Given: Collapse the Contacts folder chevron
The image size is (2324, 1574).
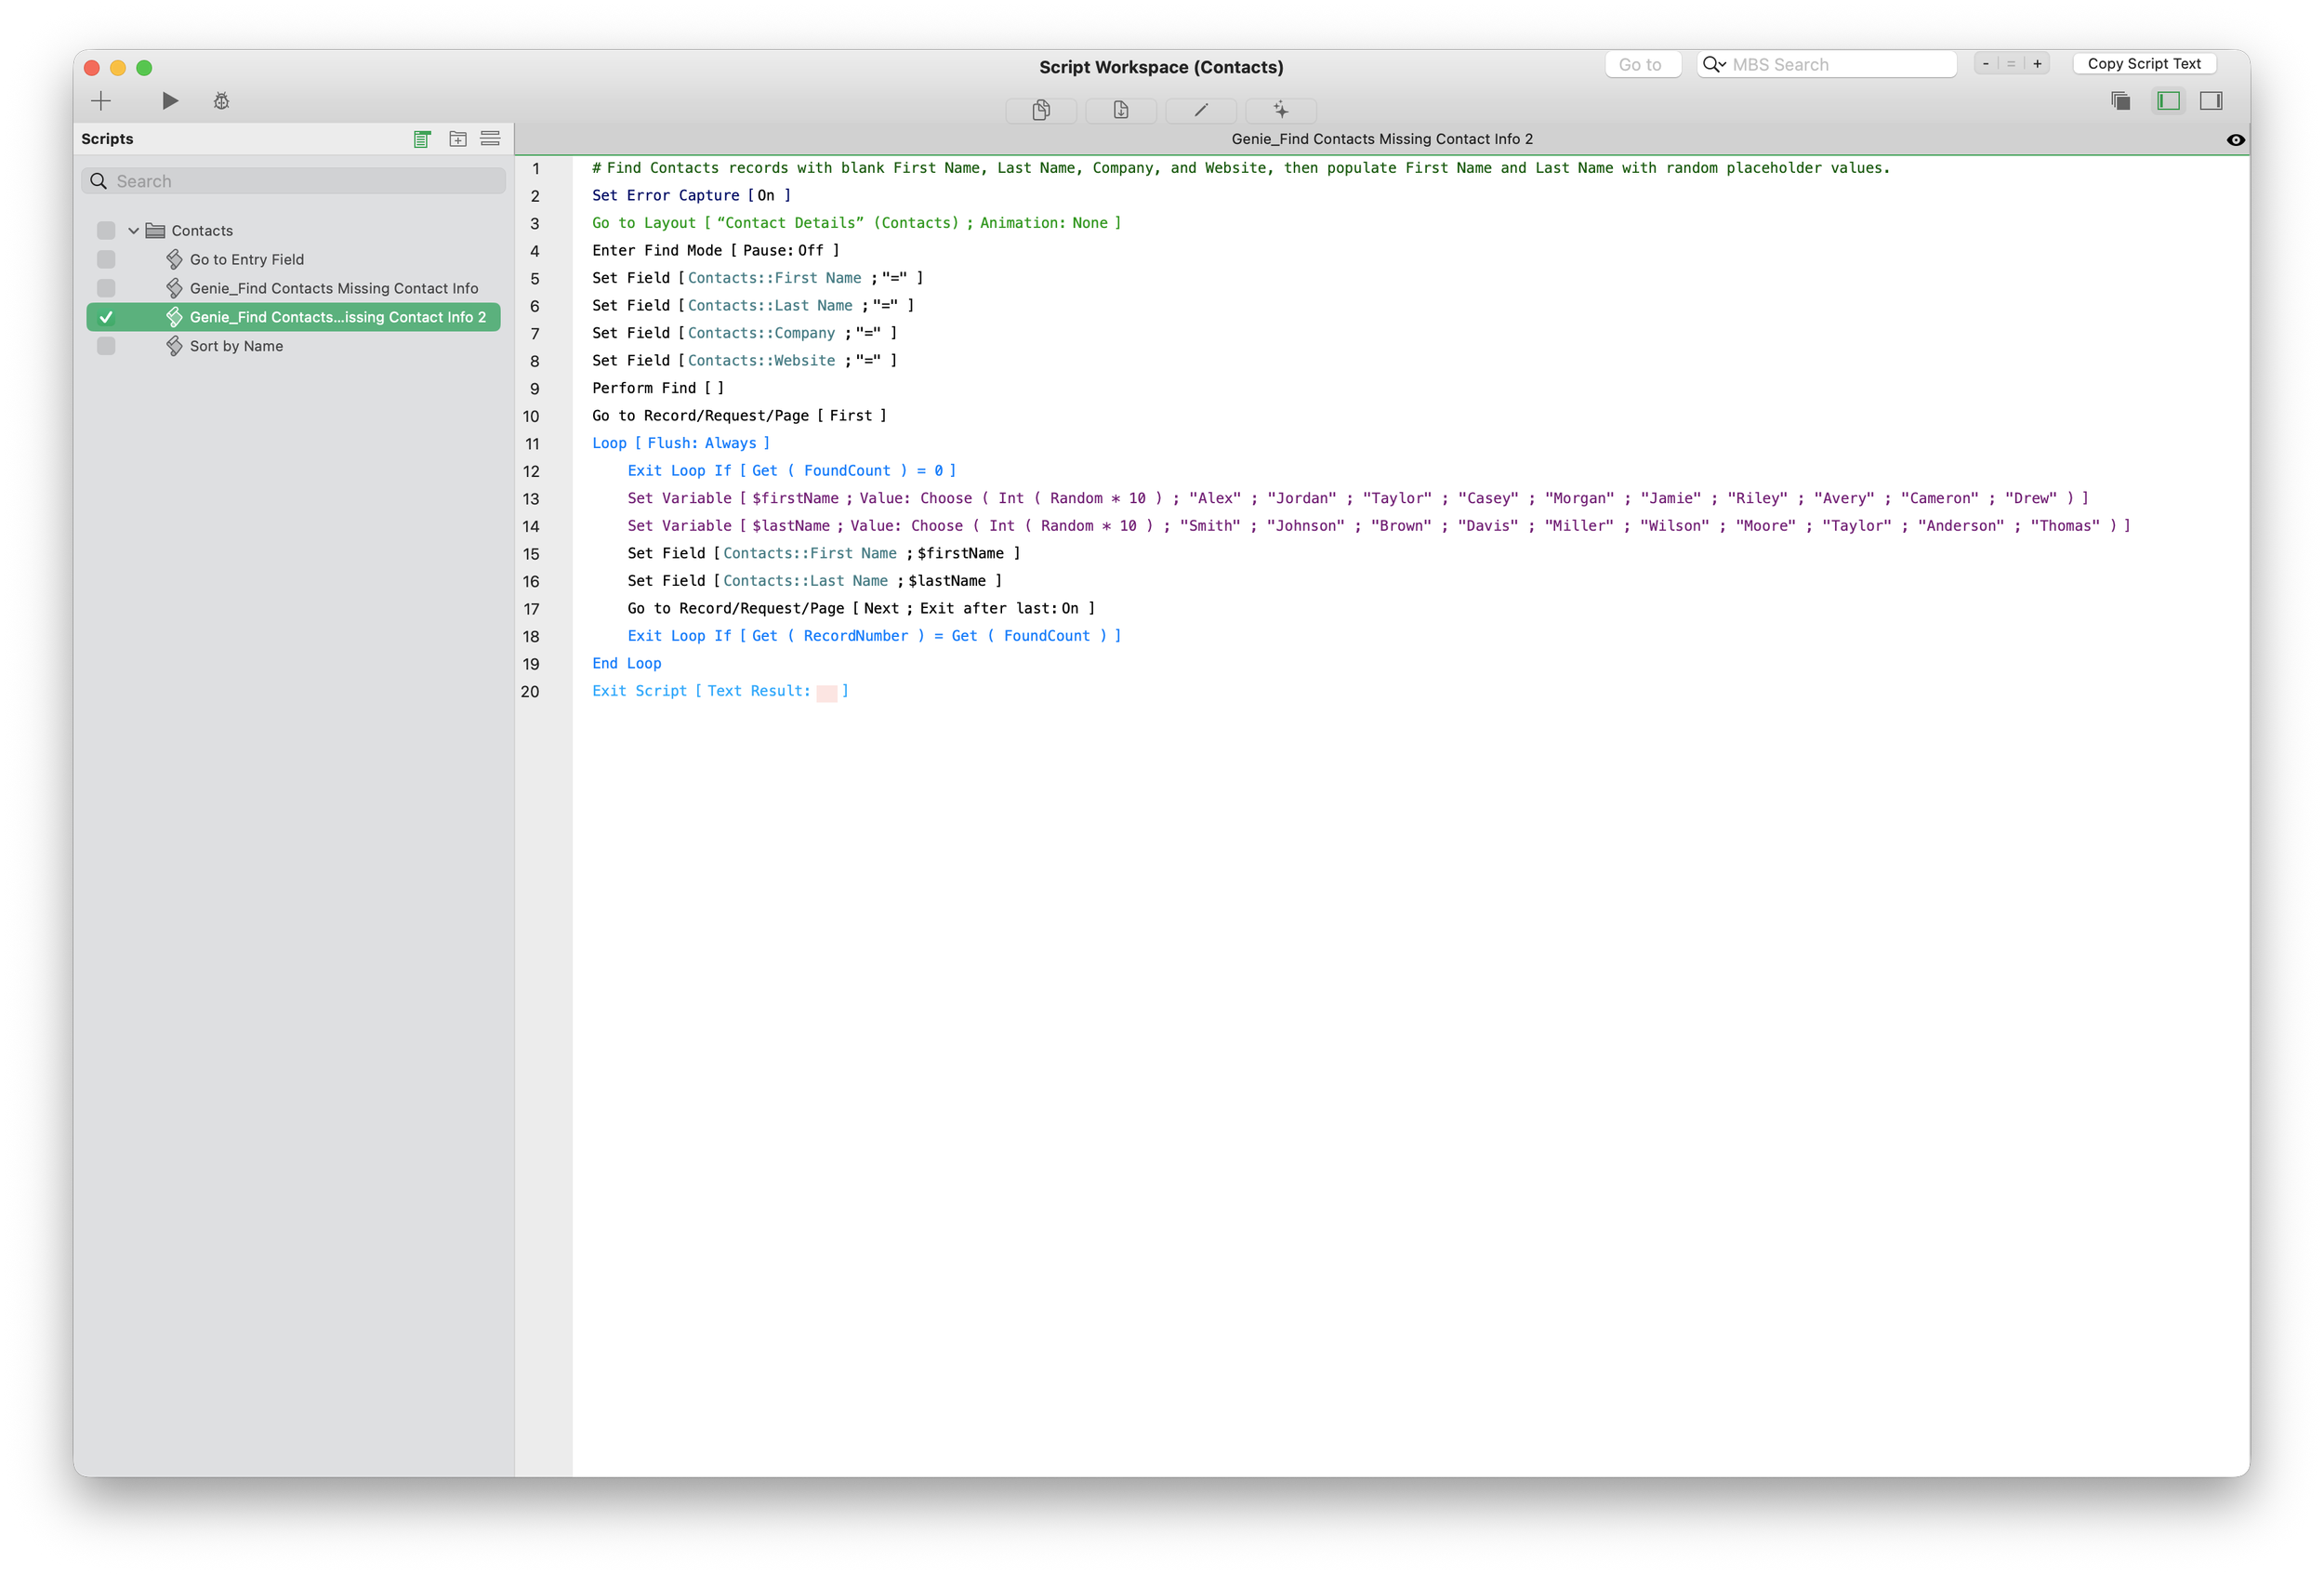Looking at the screenshot, I should point(133,231).
